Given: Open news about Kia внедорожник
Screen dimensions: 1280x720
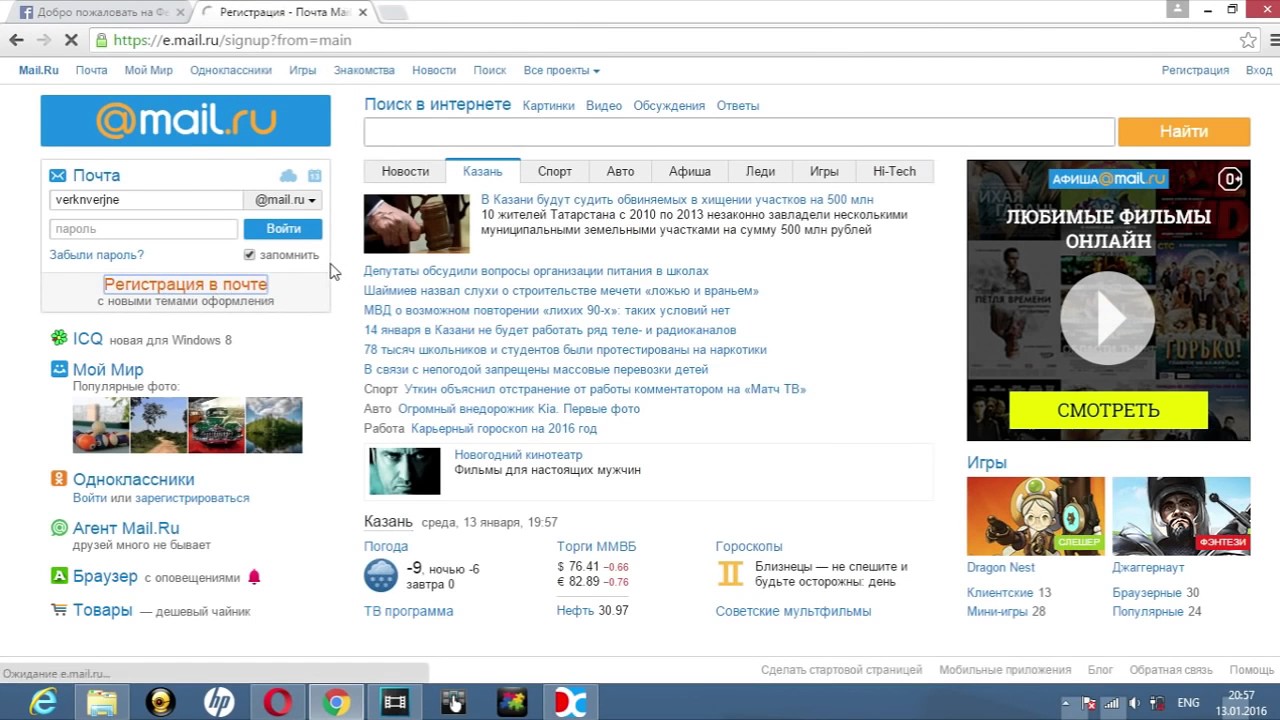Looking at the screenshot, I should pyautogui.click(x=519, y=409).
